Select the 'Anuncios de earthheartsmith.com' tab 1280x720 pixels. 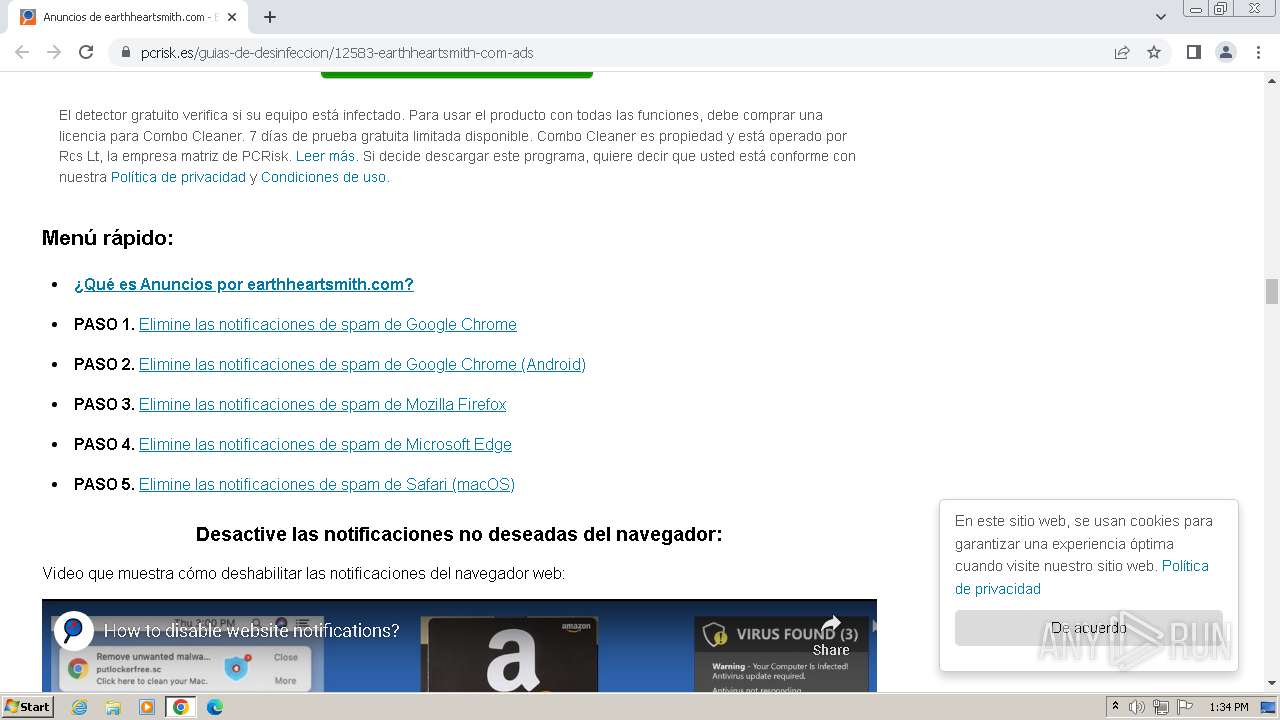pyautogui.click(x=129, y=17)
